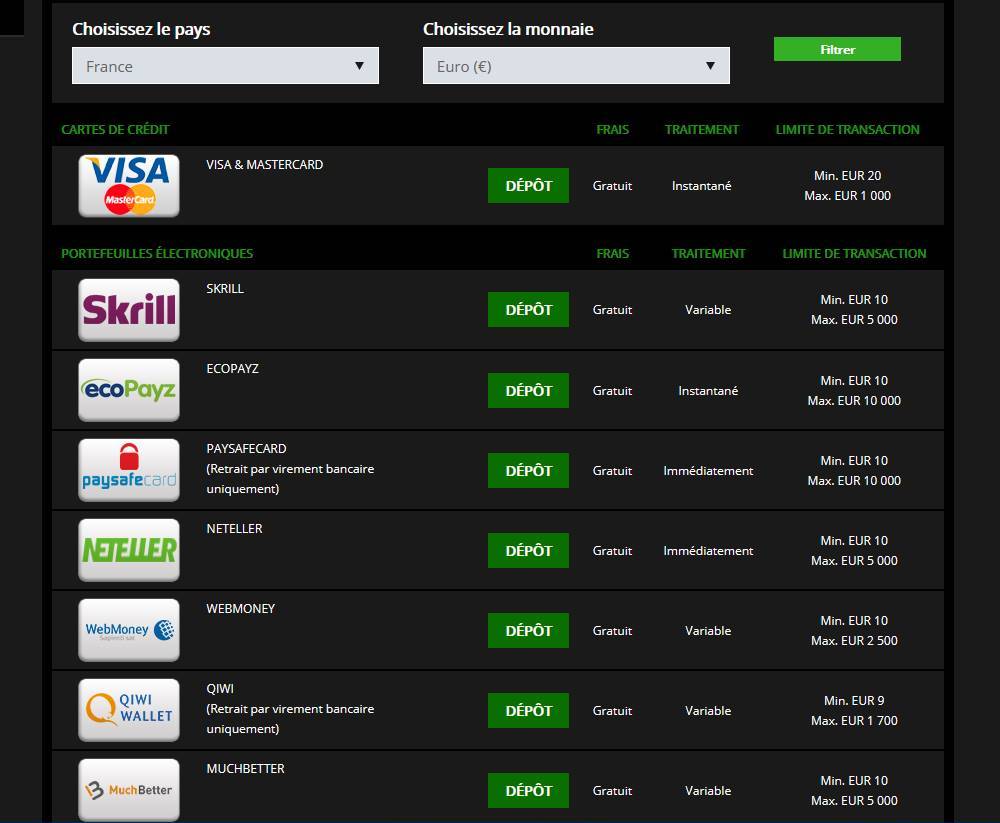Click DÉPÔT for Visa & MasterCard

point(529,186)
